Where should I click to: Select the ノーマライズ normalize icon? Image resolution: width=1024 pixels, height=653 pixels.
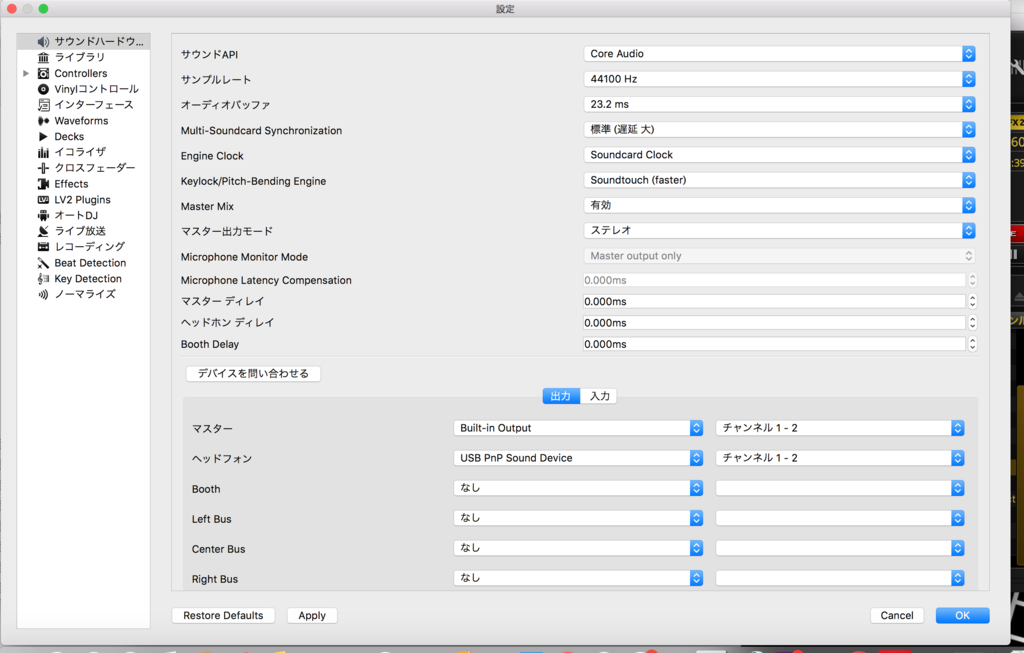tap(43, 295)
